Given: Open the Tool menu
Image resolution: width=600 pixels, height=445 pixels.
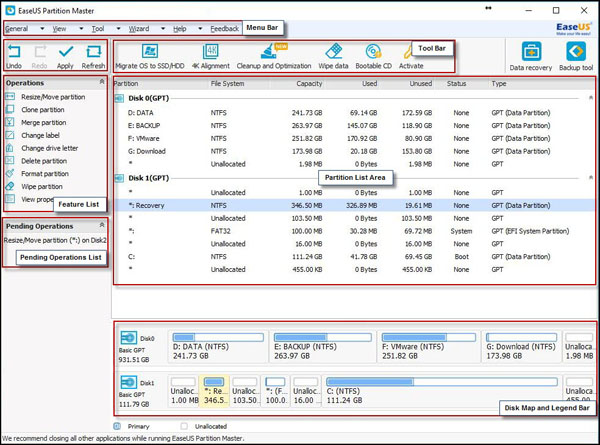Looking at the screenshot, I should pyautogui.click(x=98, y=29).
